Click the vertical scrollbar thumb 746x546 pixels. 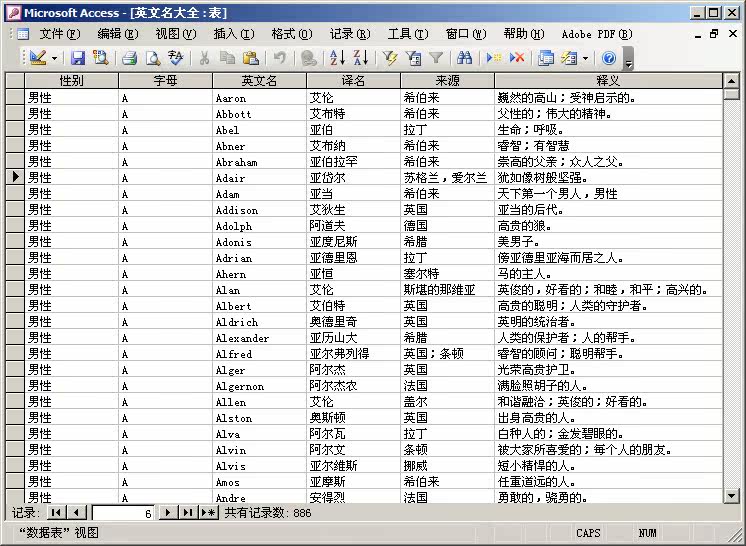pos(732,94)
